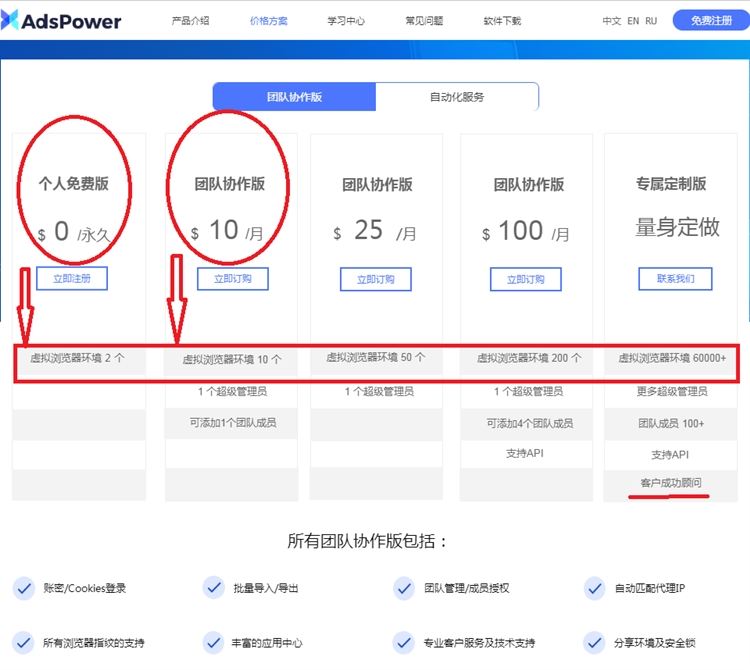Click the 团队管理/成员授权 checkmark icon
The image size is (750, 670).
coord(404,588)
